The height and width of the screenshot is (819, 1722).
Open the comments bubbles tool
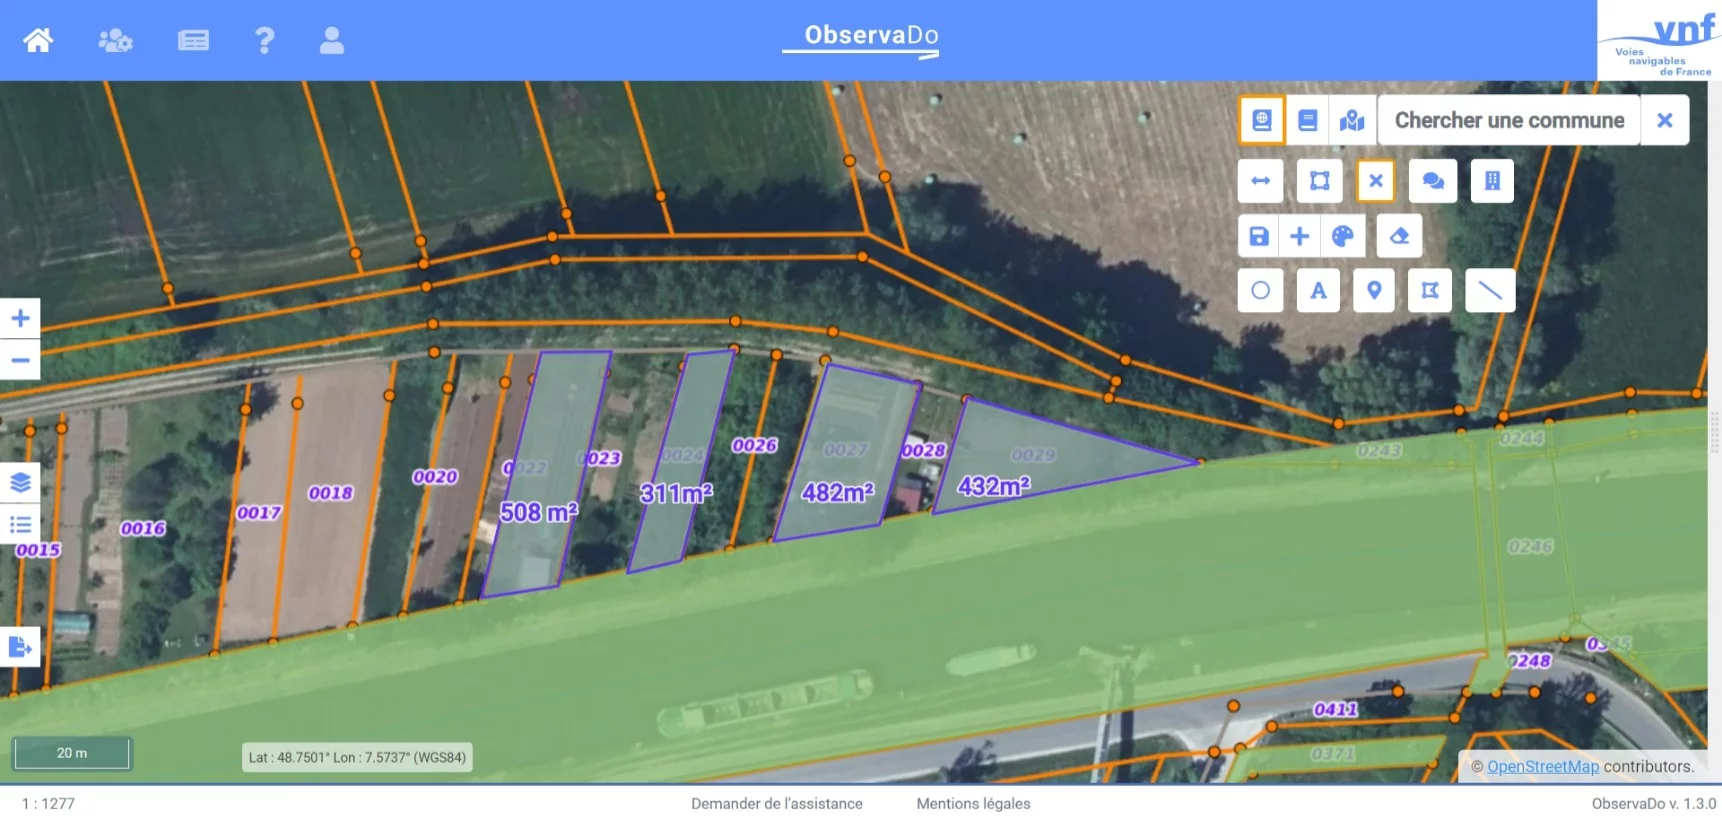click(1433, 181)
